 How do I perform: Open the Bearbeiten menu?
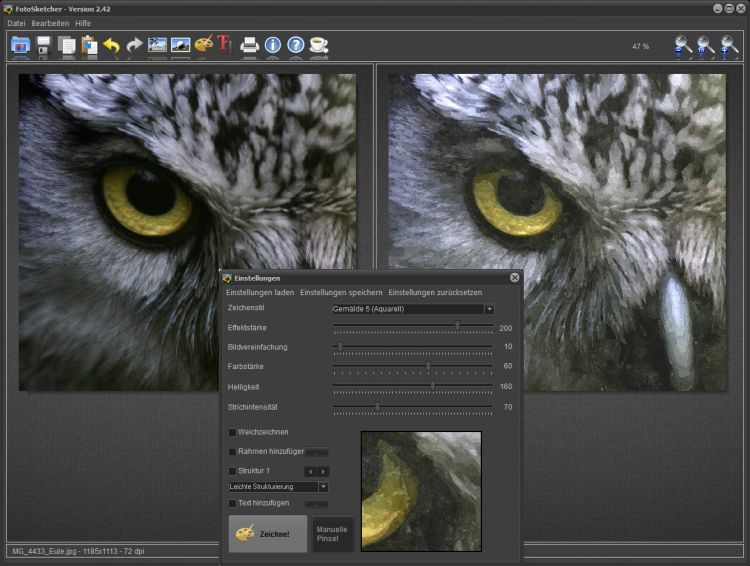tap(50, 23)
